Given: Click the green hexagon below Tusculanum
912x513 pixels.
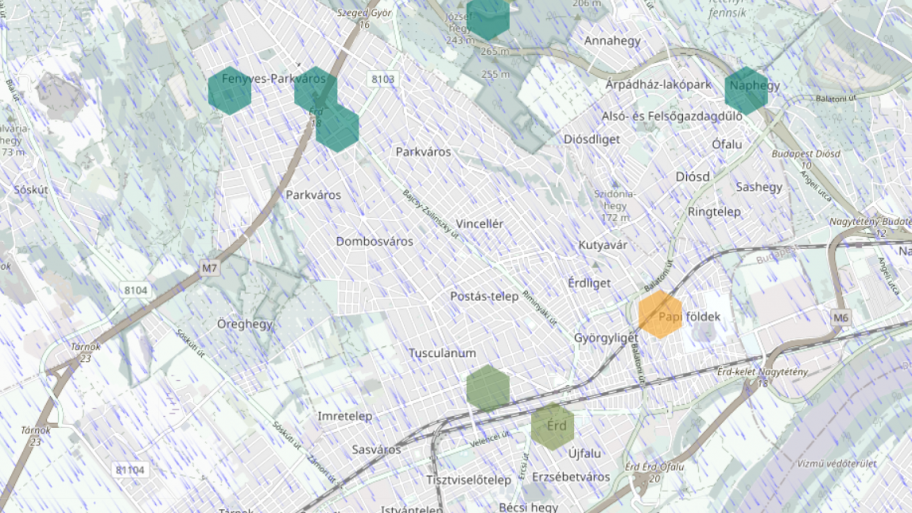Looking at the screenshot, I should [488, 388].
